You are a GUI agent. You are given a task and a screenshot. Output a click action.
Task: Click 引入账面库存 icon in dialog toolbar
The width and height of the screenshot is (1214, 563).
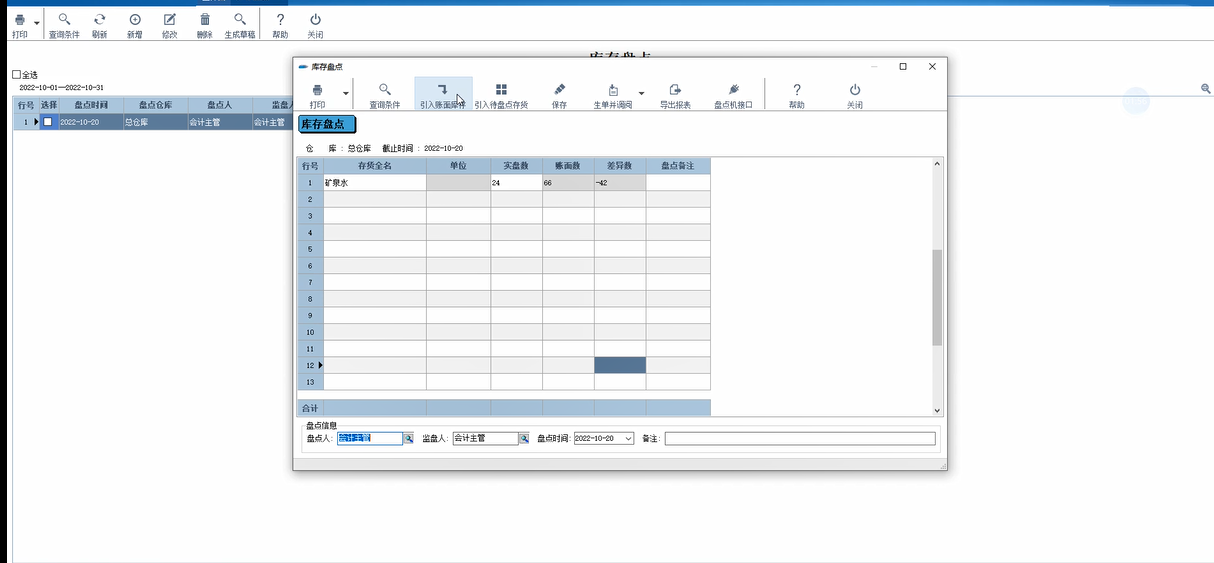point(443,90)
